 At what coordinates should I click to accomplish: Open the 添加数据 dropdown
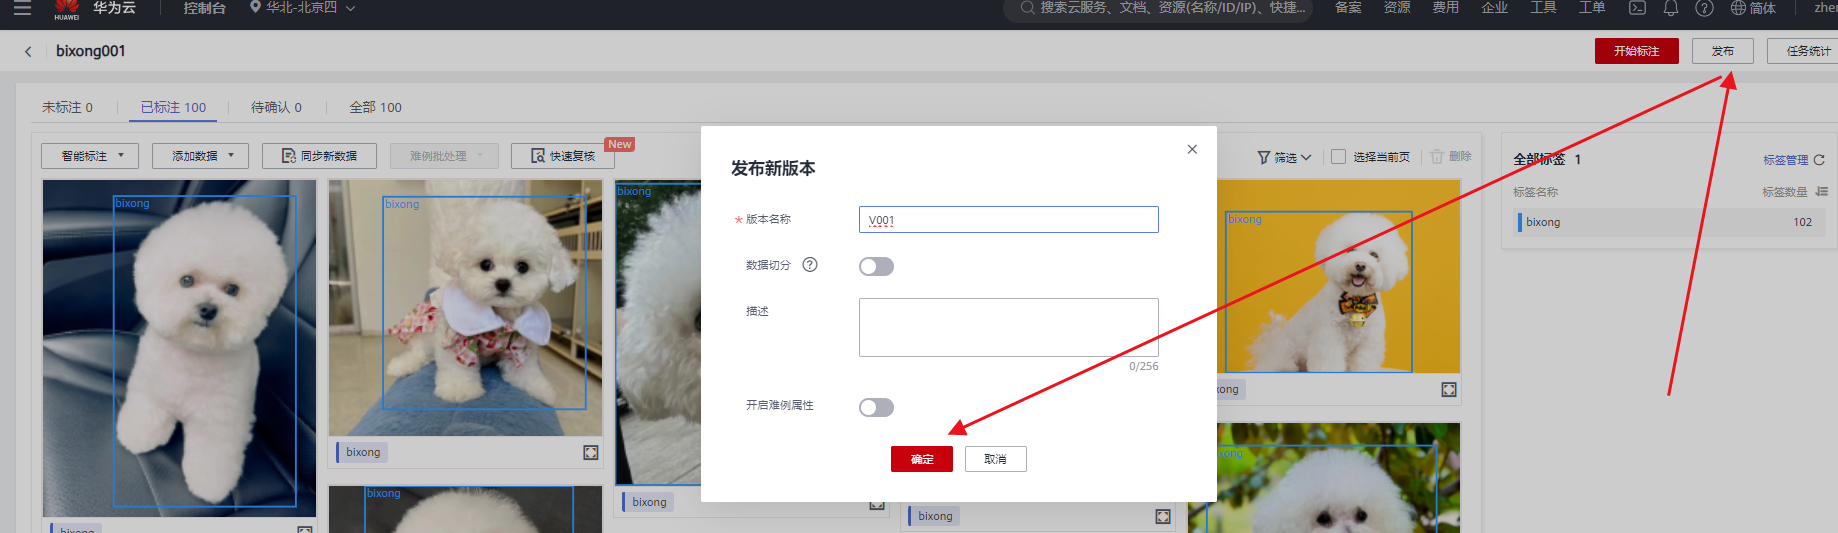tap(200, 156)
